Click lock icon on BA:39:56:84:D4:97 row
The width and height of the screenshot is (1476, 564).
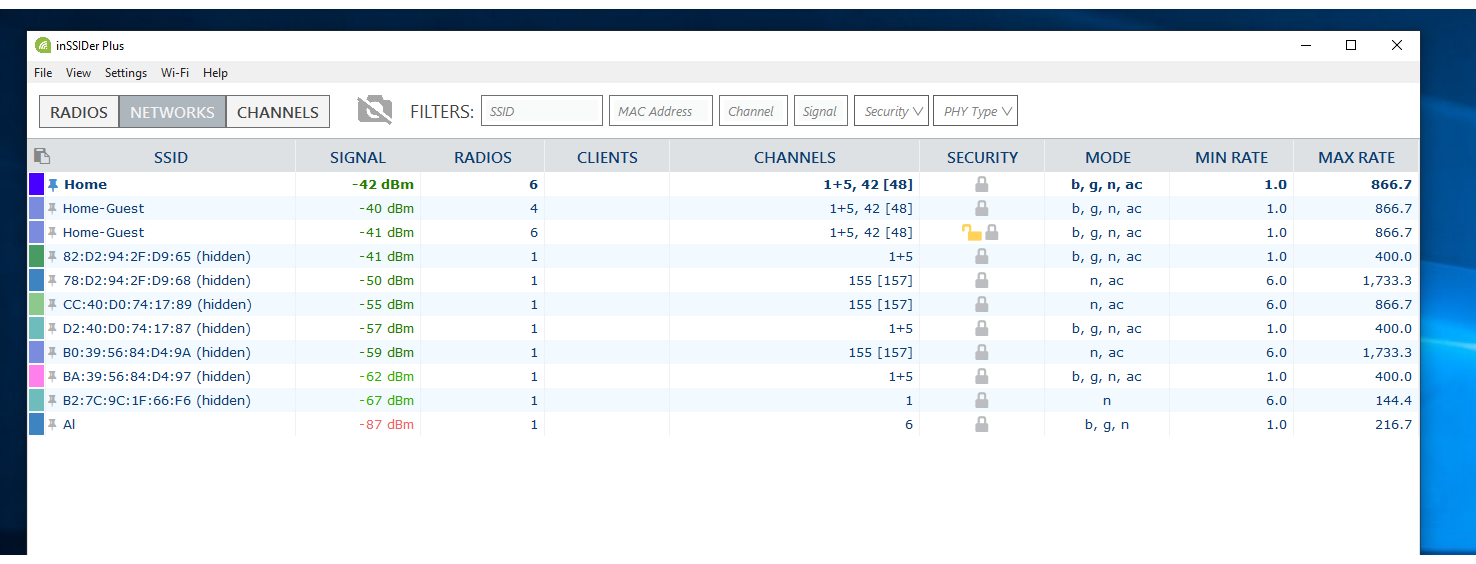tap(982, 376)
